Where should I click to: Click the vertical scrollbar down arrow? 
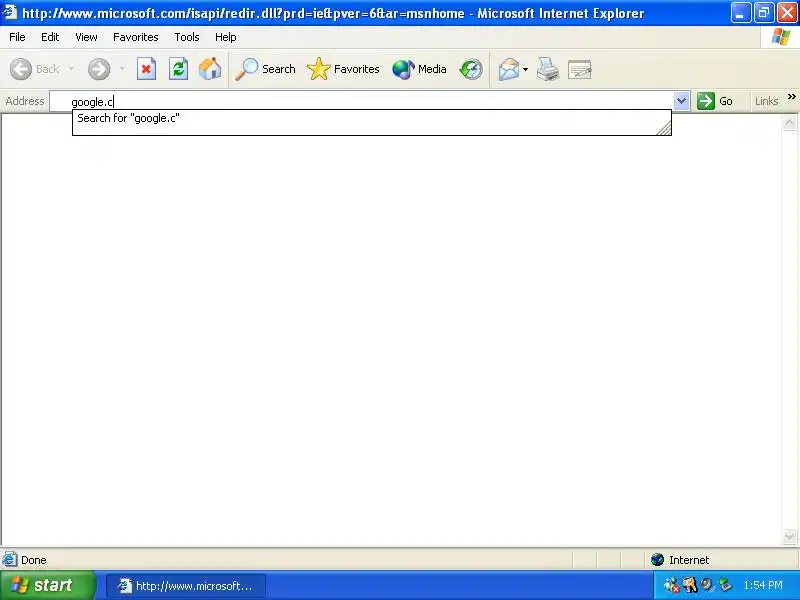(x=789, y=536)
